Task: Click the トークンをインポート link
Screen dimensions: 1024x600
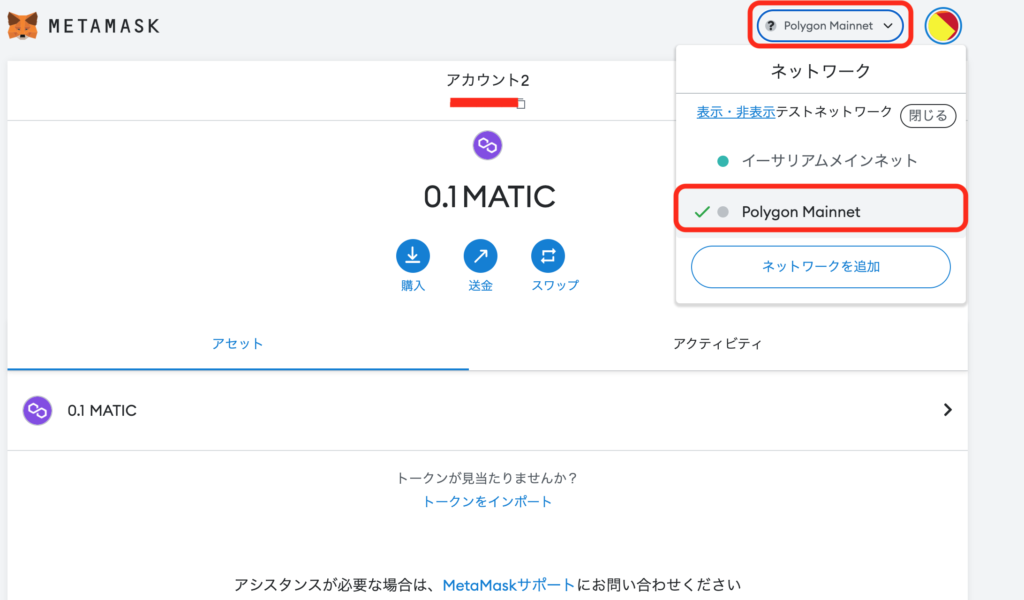Action: coord(487,501)
